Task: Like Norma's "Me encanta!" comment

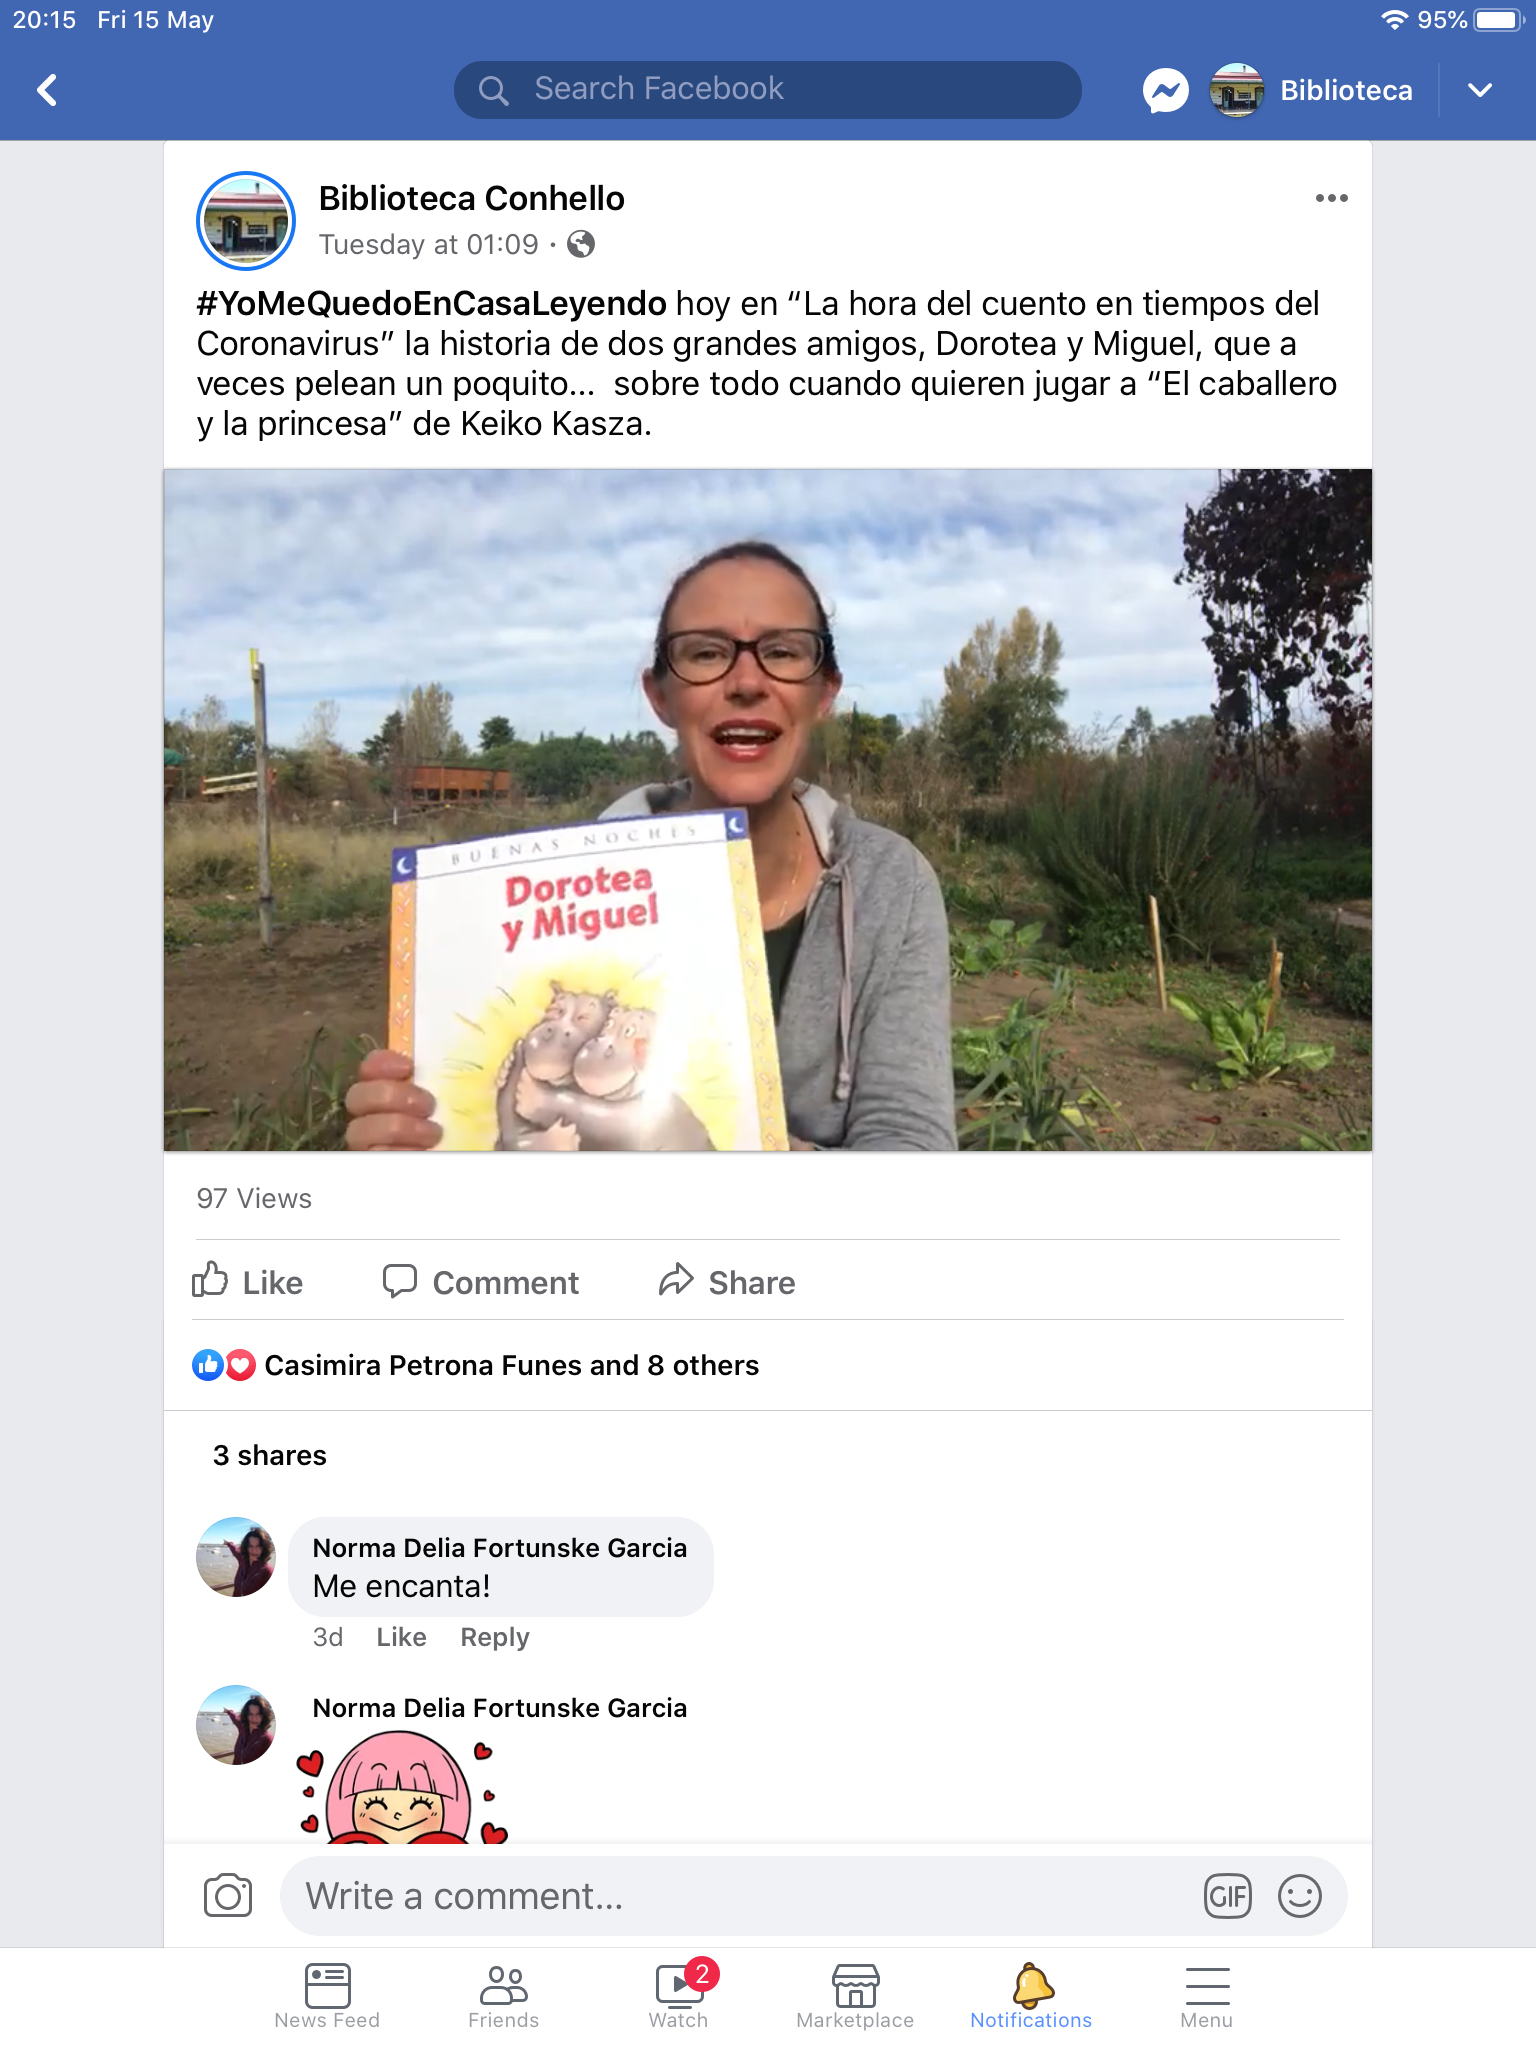Action: click(401, 1637)
